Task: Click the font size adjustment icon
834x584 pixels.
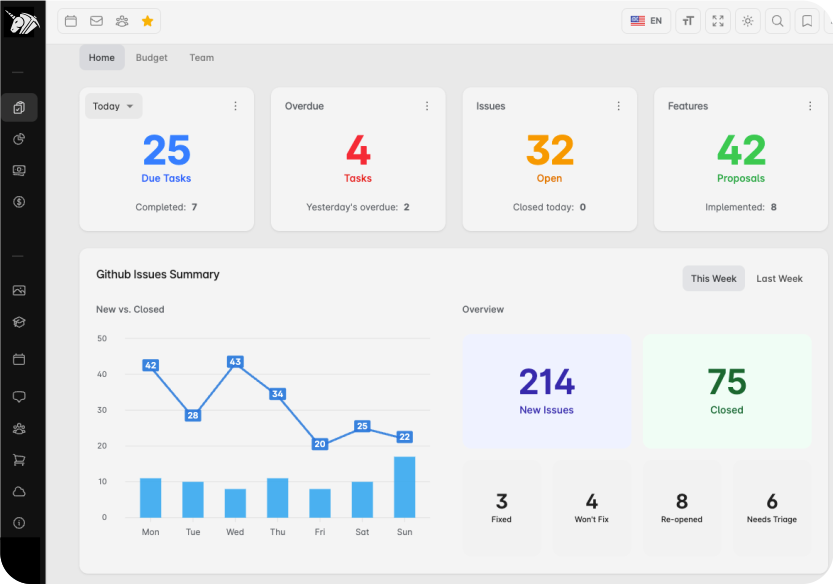Action: (x=688, y=21)
